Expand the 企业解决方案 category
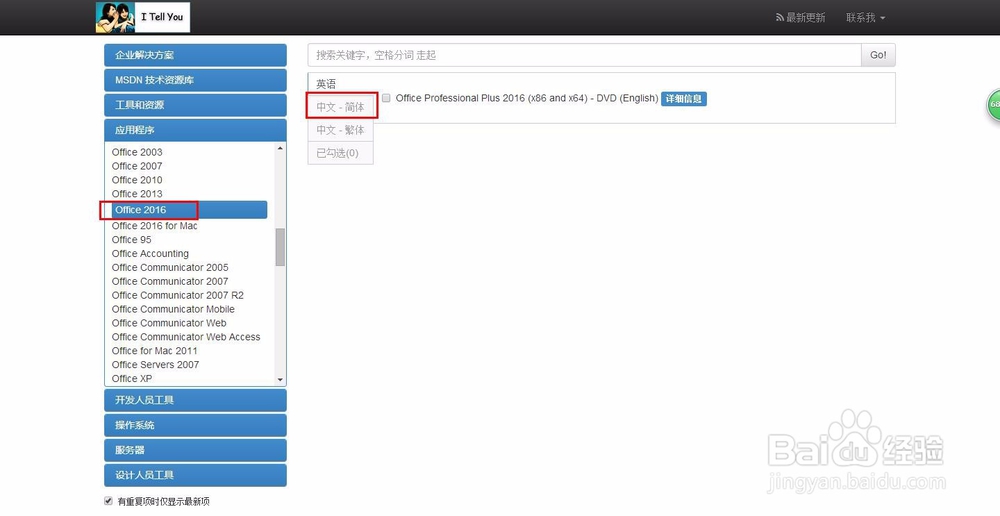The height and width of the screenshot is (516, 1000). pos(195,55)
